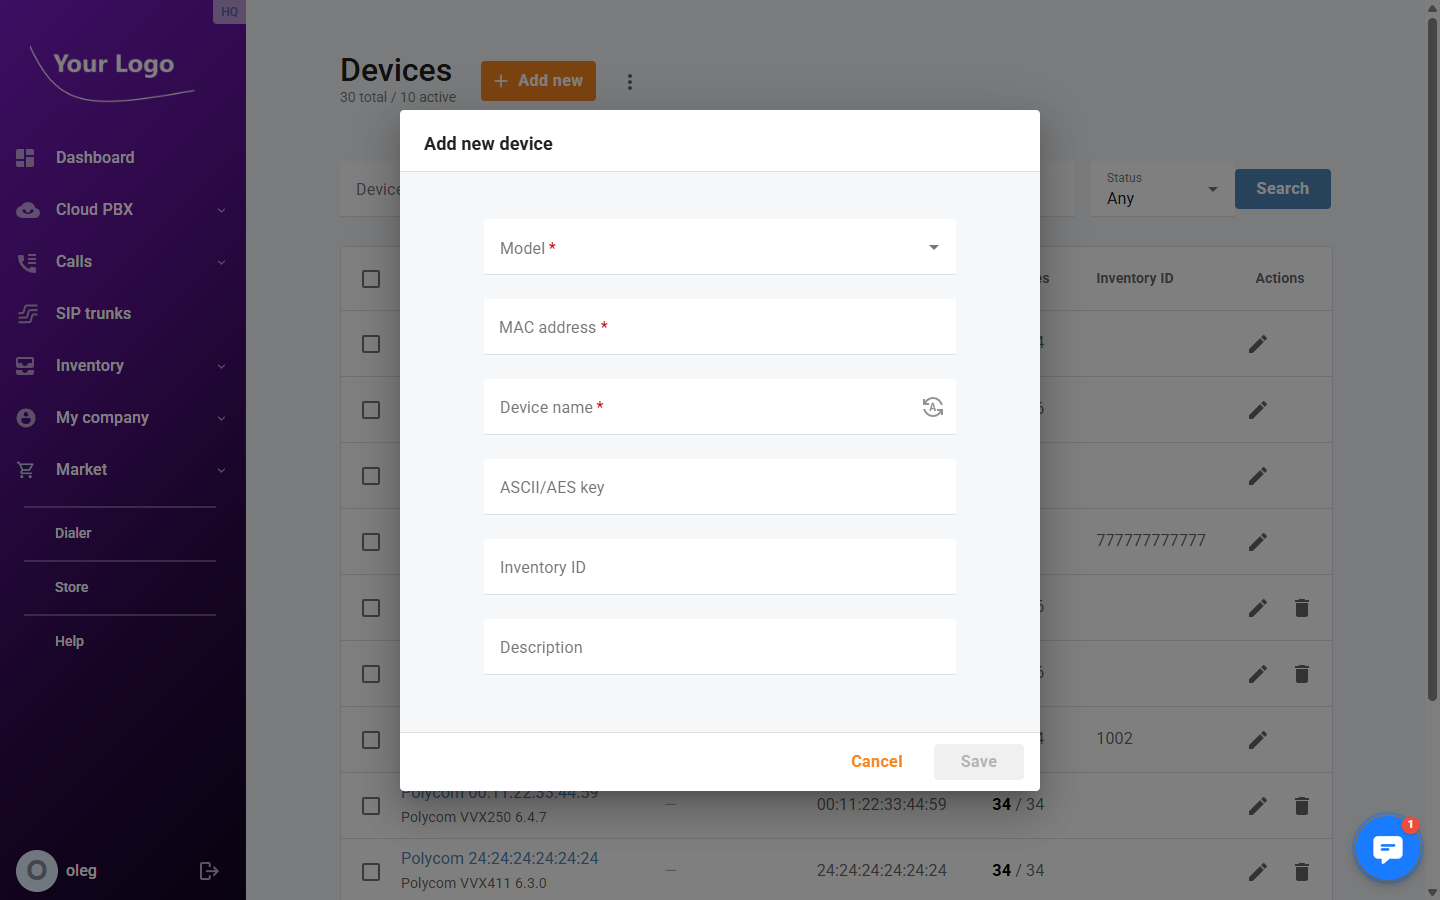Open the Status Any filter dropdown

point(1161,189)
